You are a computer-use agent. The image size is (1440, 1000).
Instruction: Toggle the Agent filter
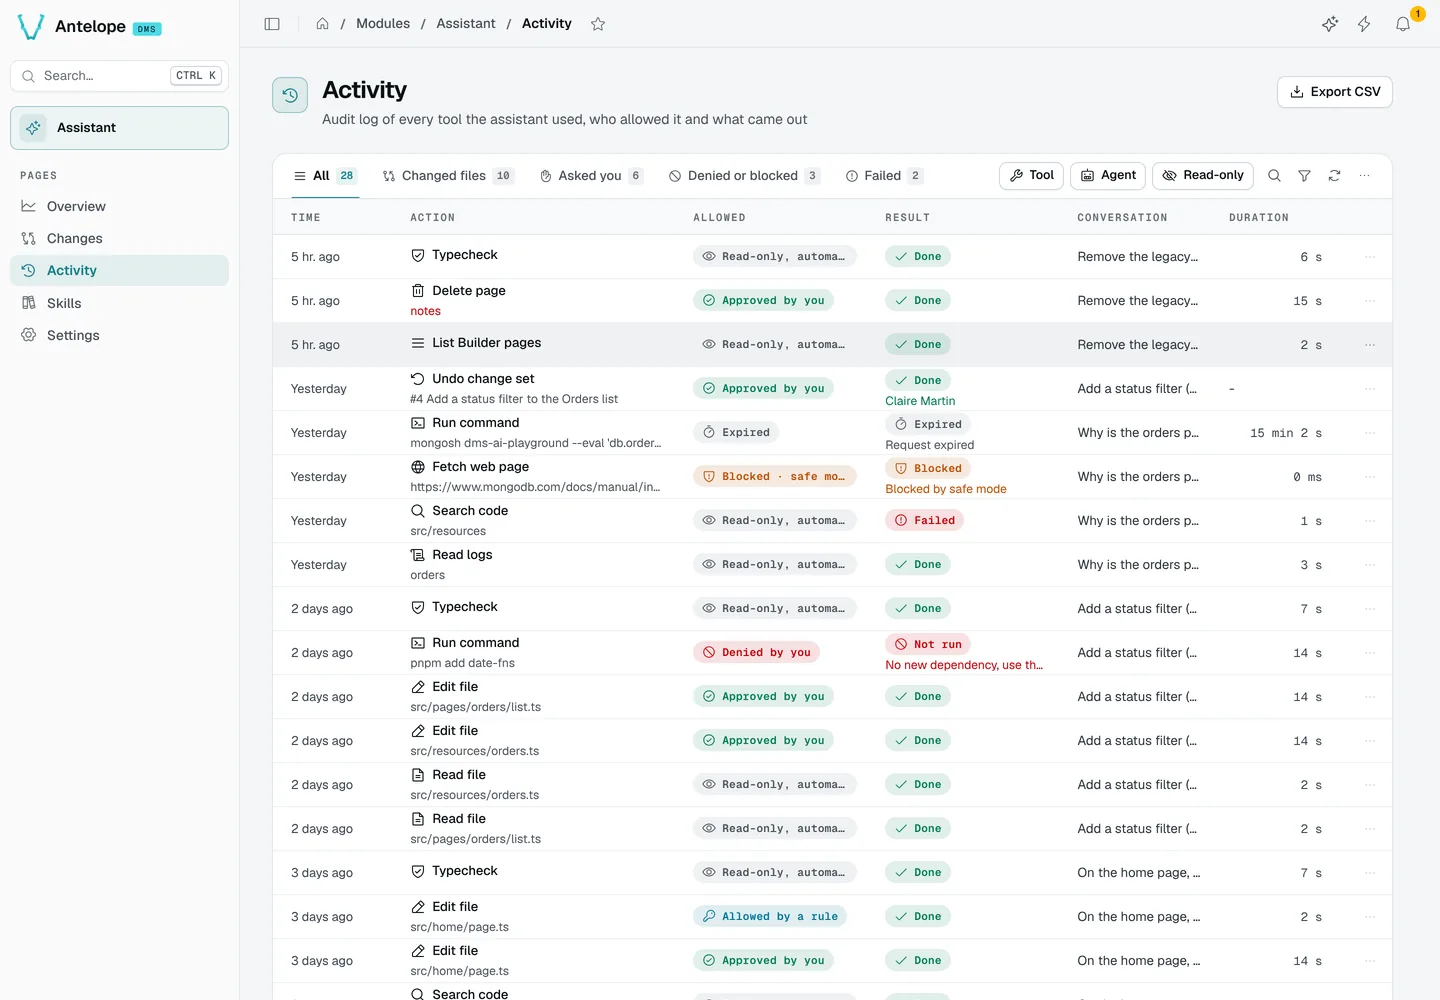(1108, 176)
